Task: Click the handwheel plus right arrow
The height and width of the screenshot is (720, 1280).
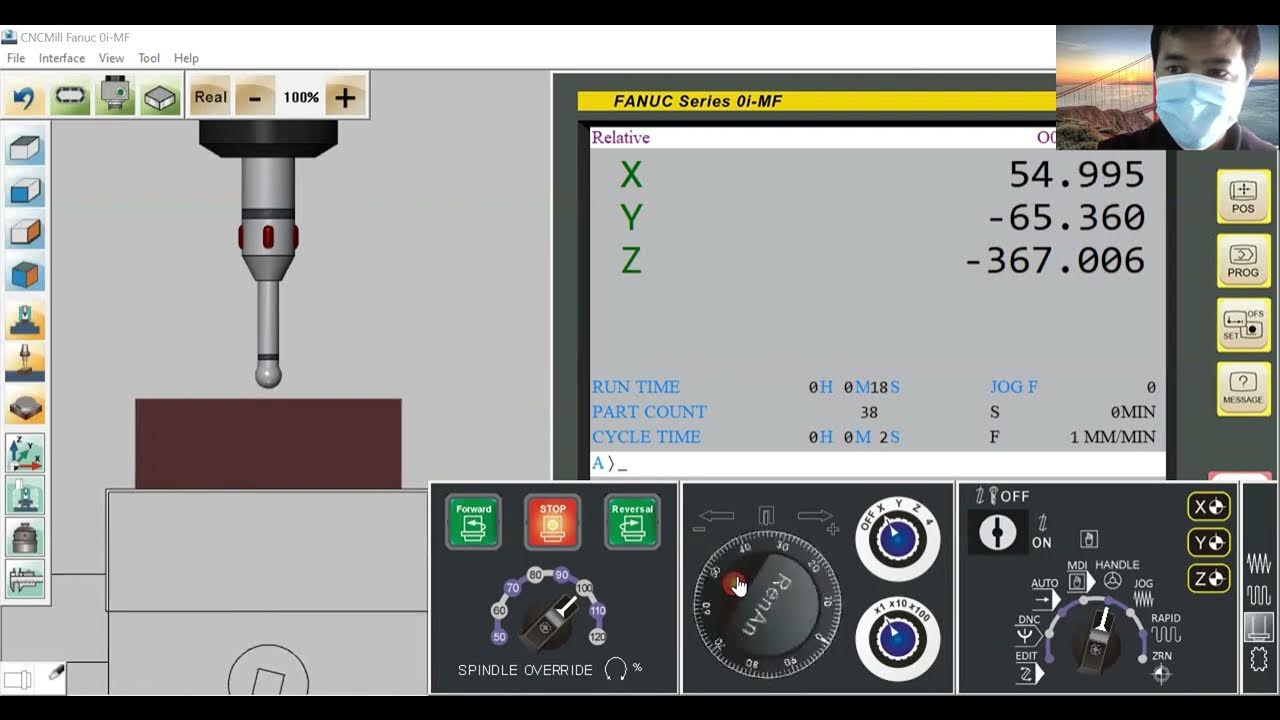Action: (x=816, y=518)
